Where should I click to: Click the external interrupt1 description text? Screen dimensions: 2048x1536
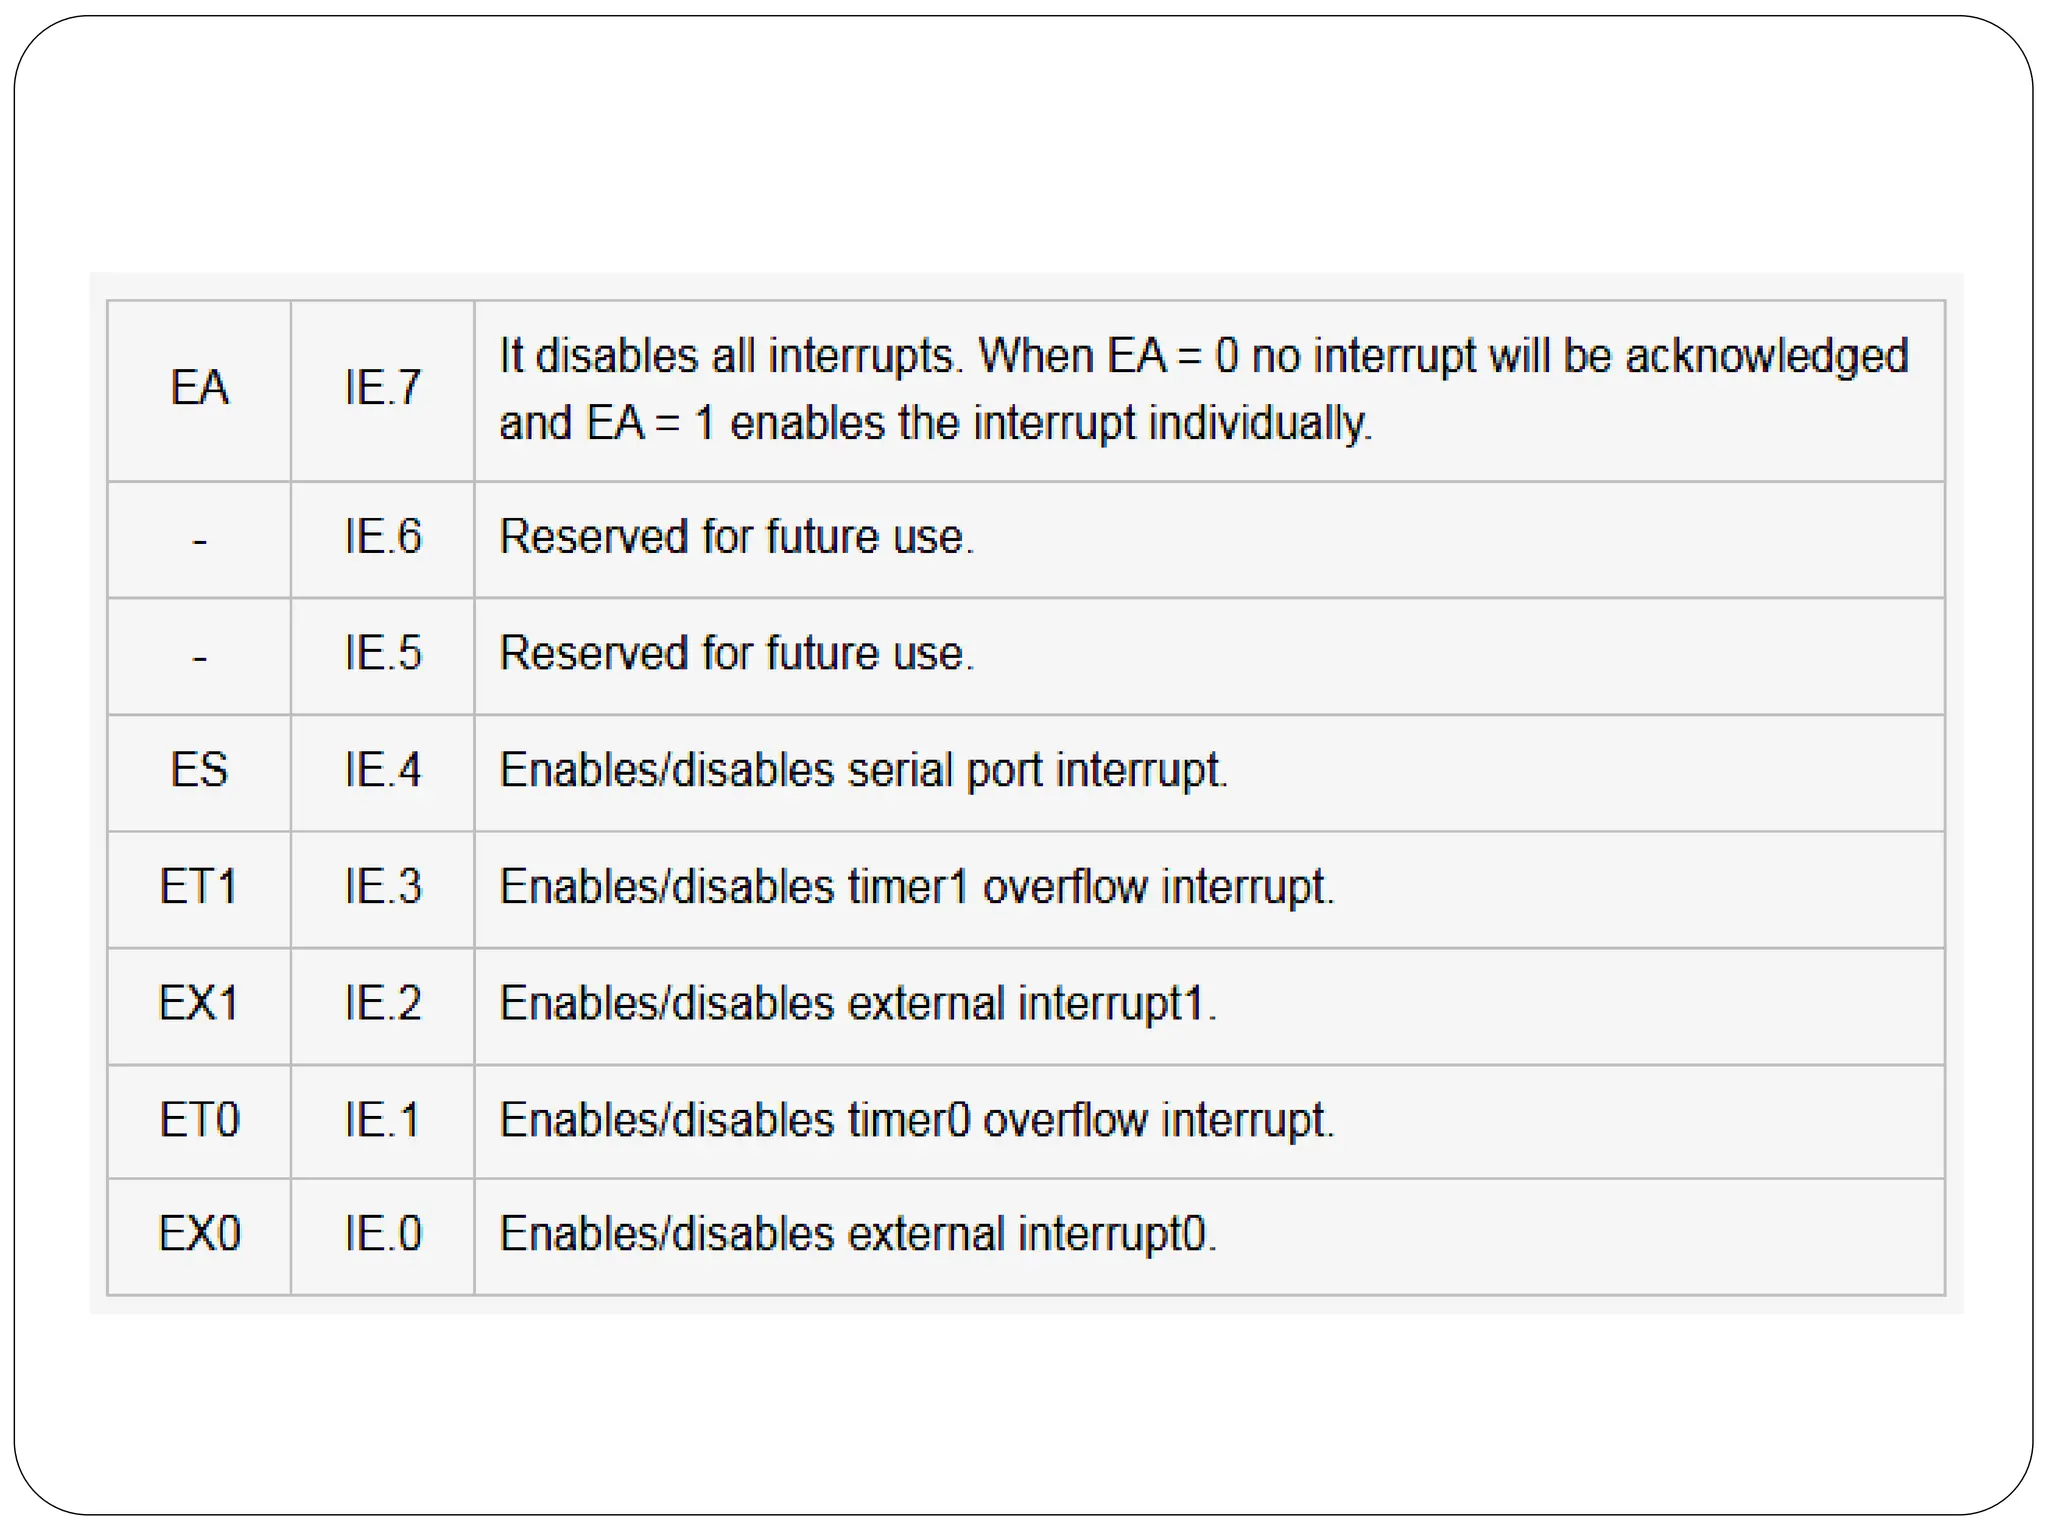tap(858, 1003)
